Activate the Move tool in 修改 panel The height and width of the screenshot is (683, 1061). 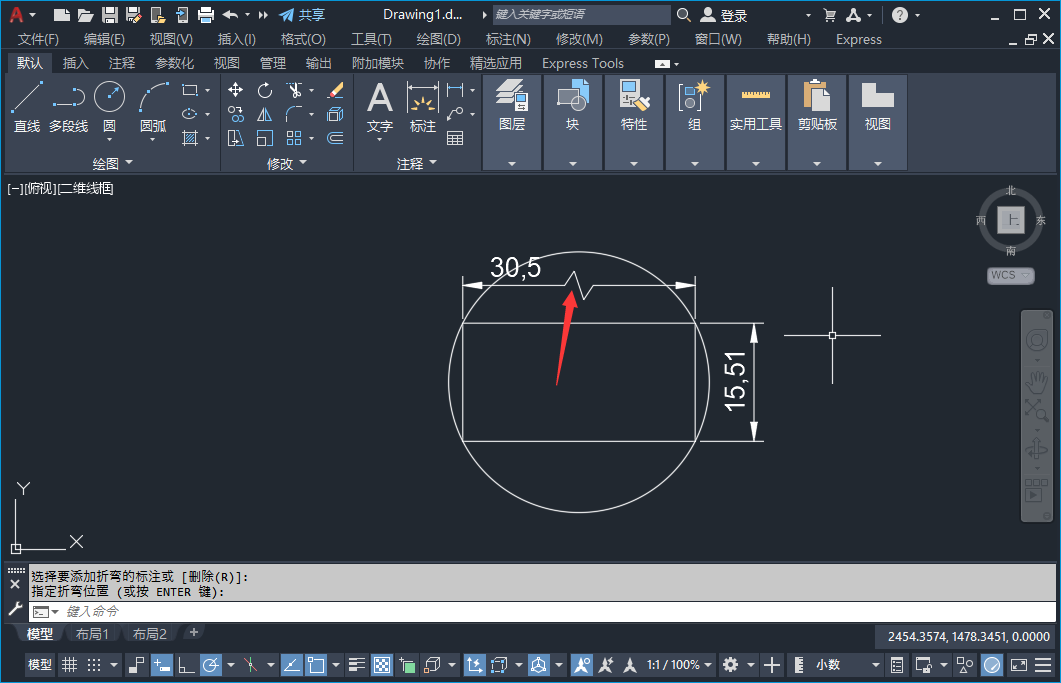click(236, 90)
